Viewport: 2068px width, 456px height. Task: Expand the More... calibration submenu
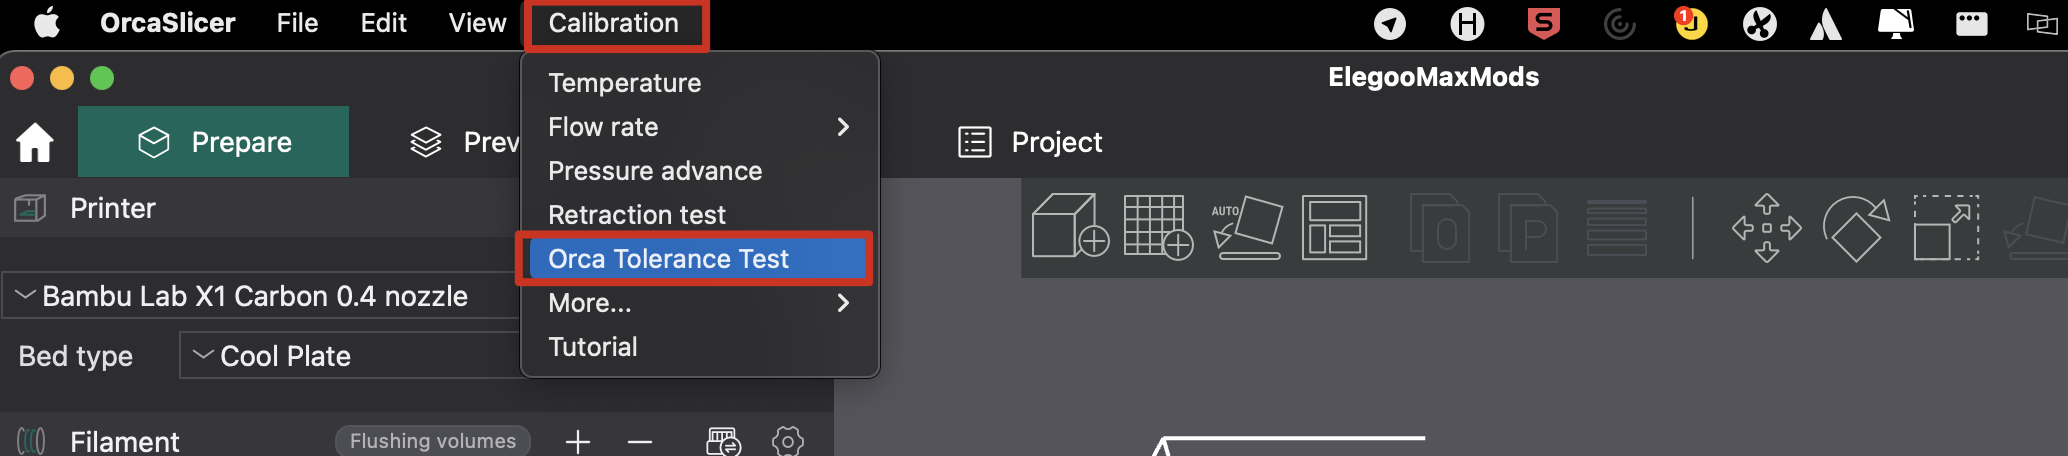coord(700,303)
